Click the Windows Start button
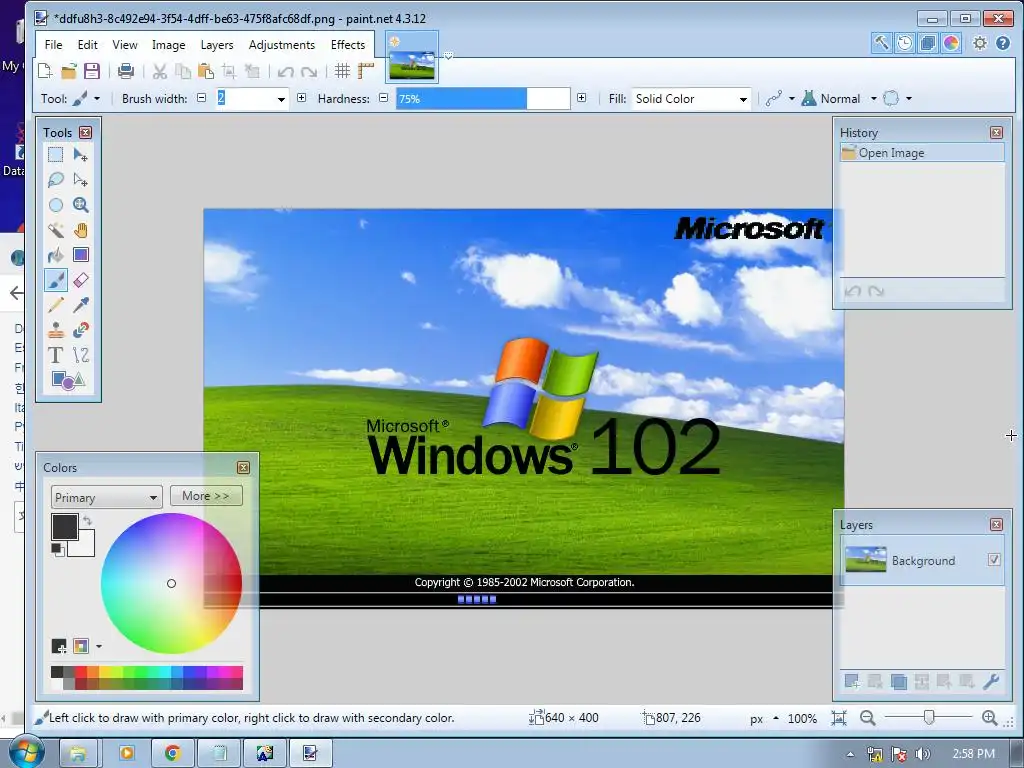Screen dimensions: 1024x768 (25, 752)
